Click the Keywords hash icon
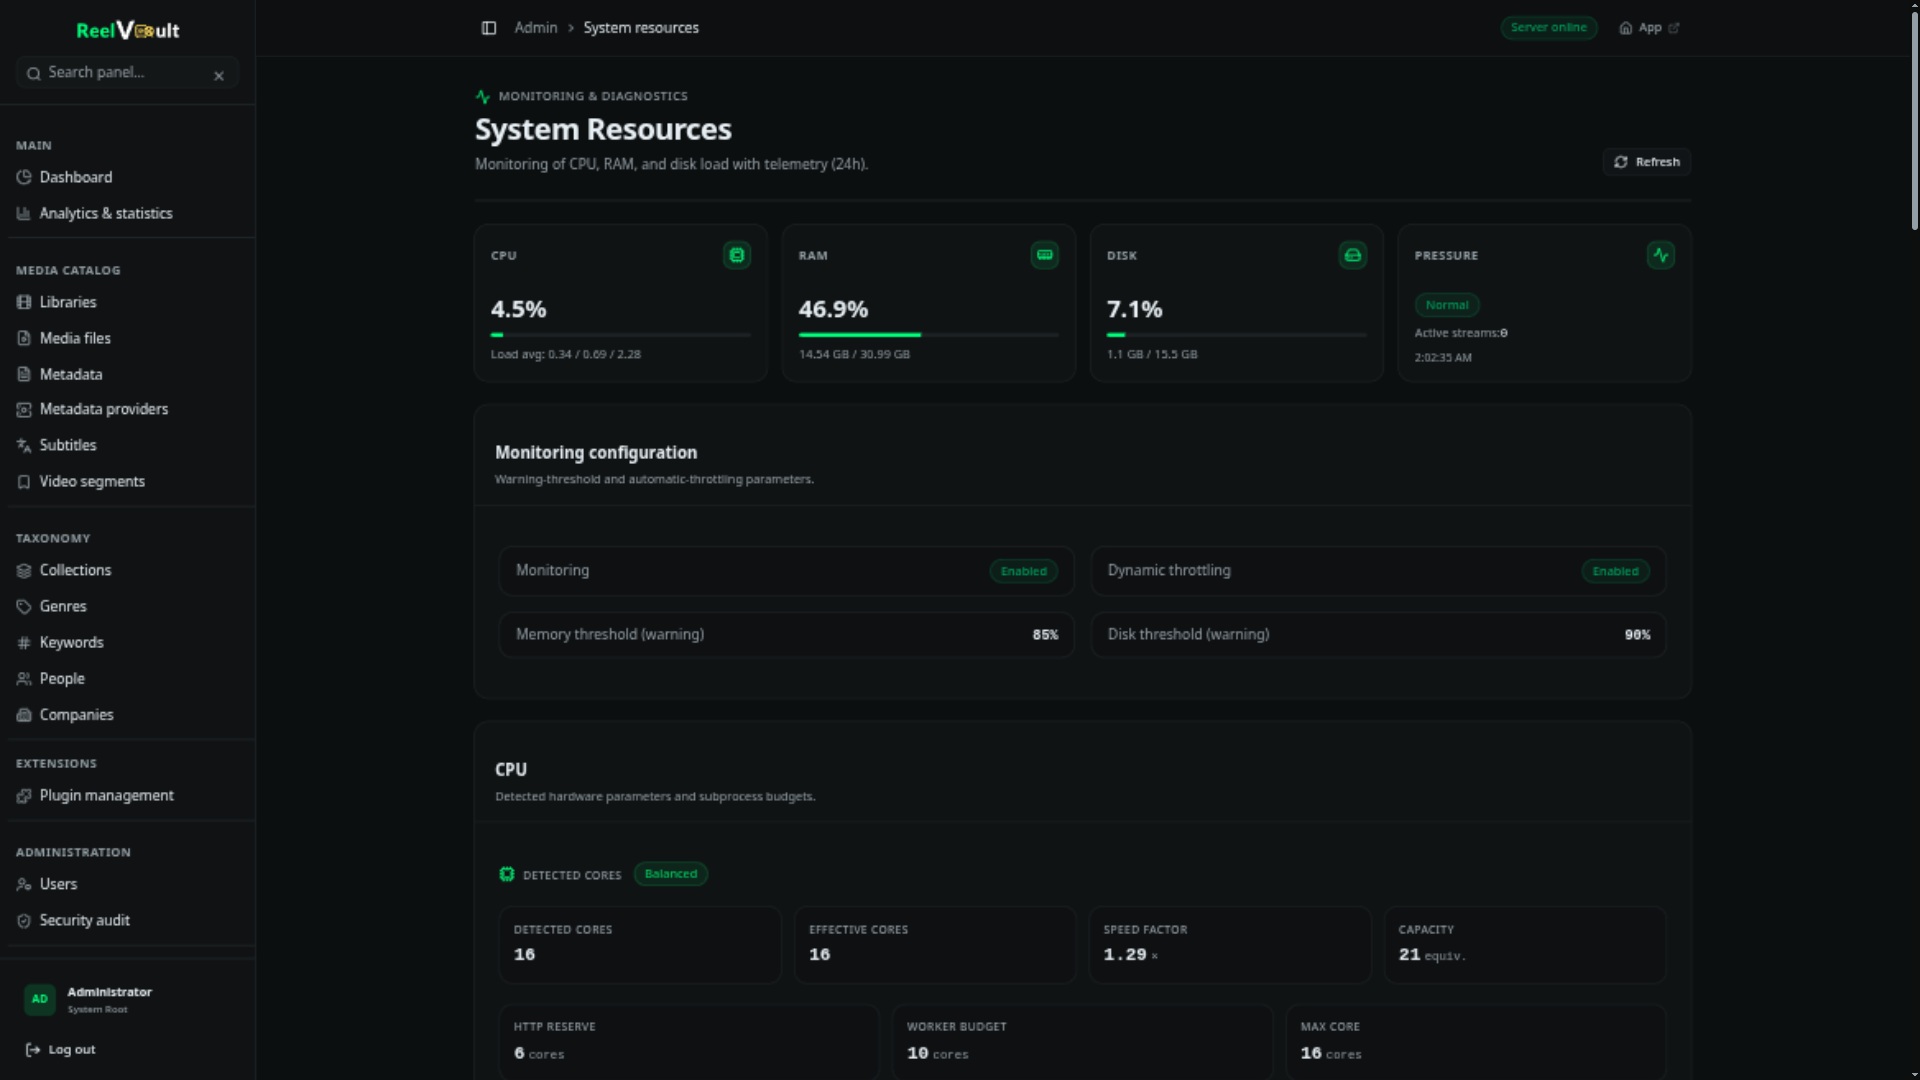This screenshot has height=1080, width=1920. (x=24, y=642)
